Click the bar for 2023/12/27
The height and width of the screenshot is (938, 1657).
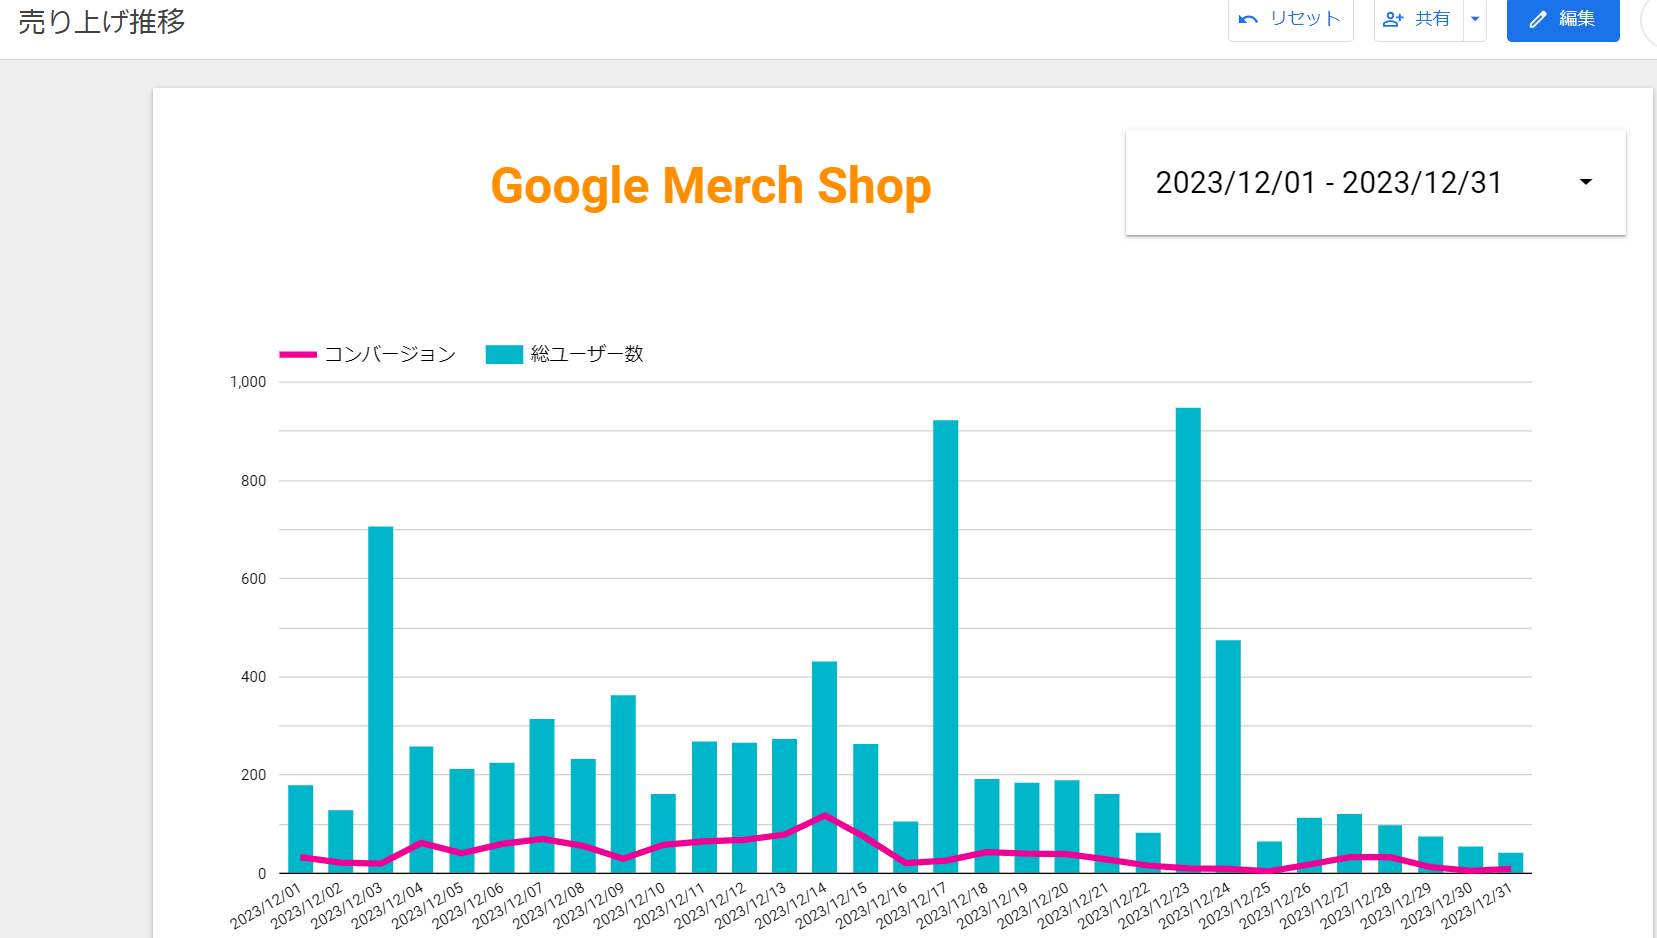(1349, 843)
